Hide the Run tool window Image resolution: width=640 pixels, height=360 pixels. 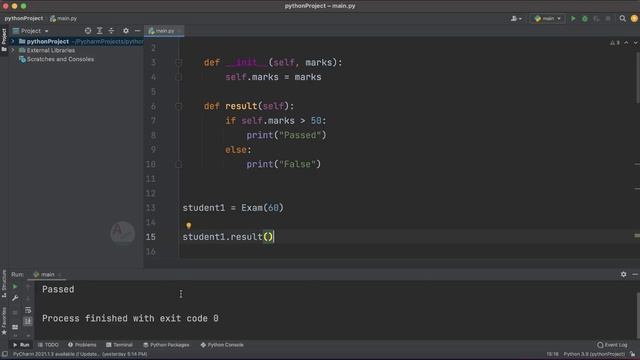point(635,274)
